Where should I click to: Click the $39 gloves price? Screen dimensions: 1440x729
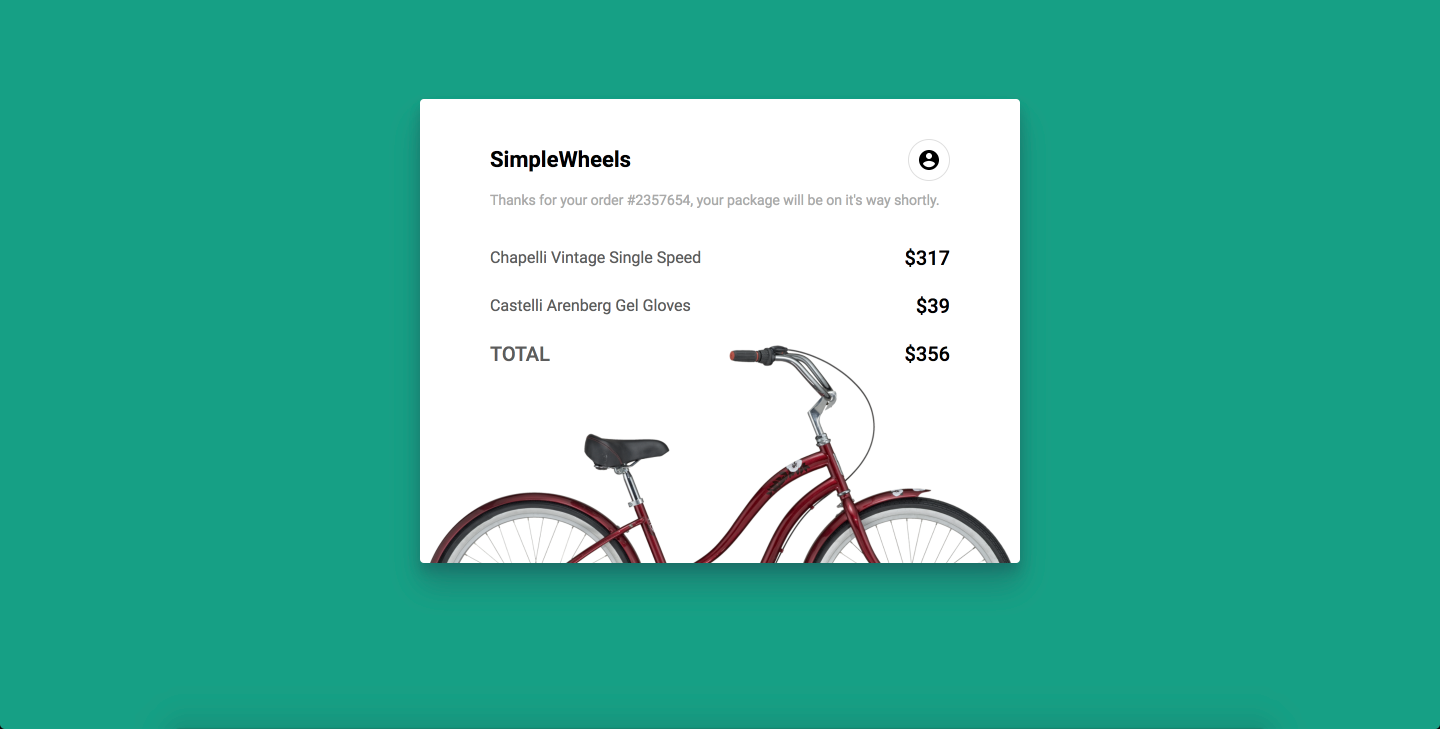[932, 306]
